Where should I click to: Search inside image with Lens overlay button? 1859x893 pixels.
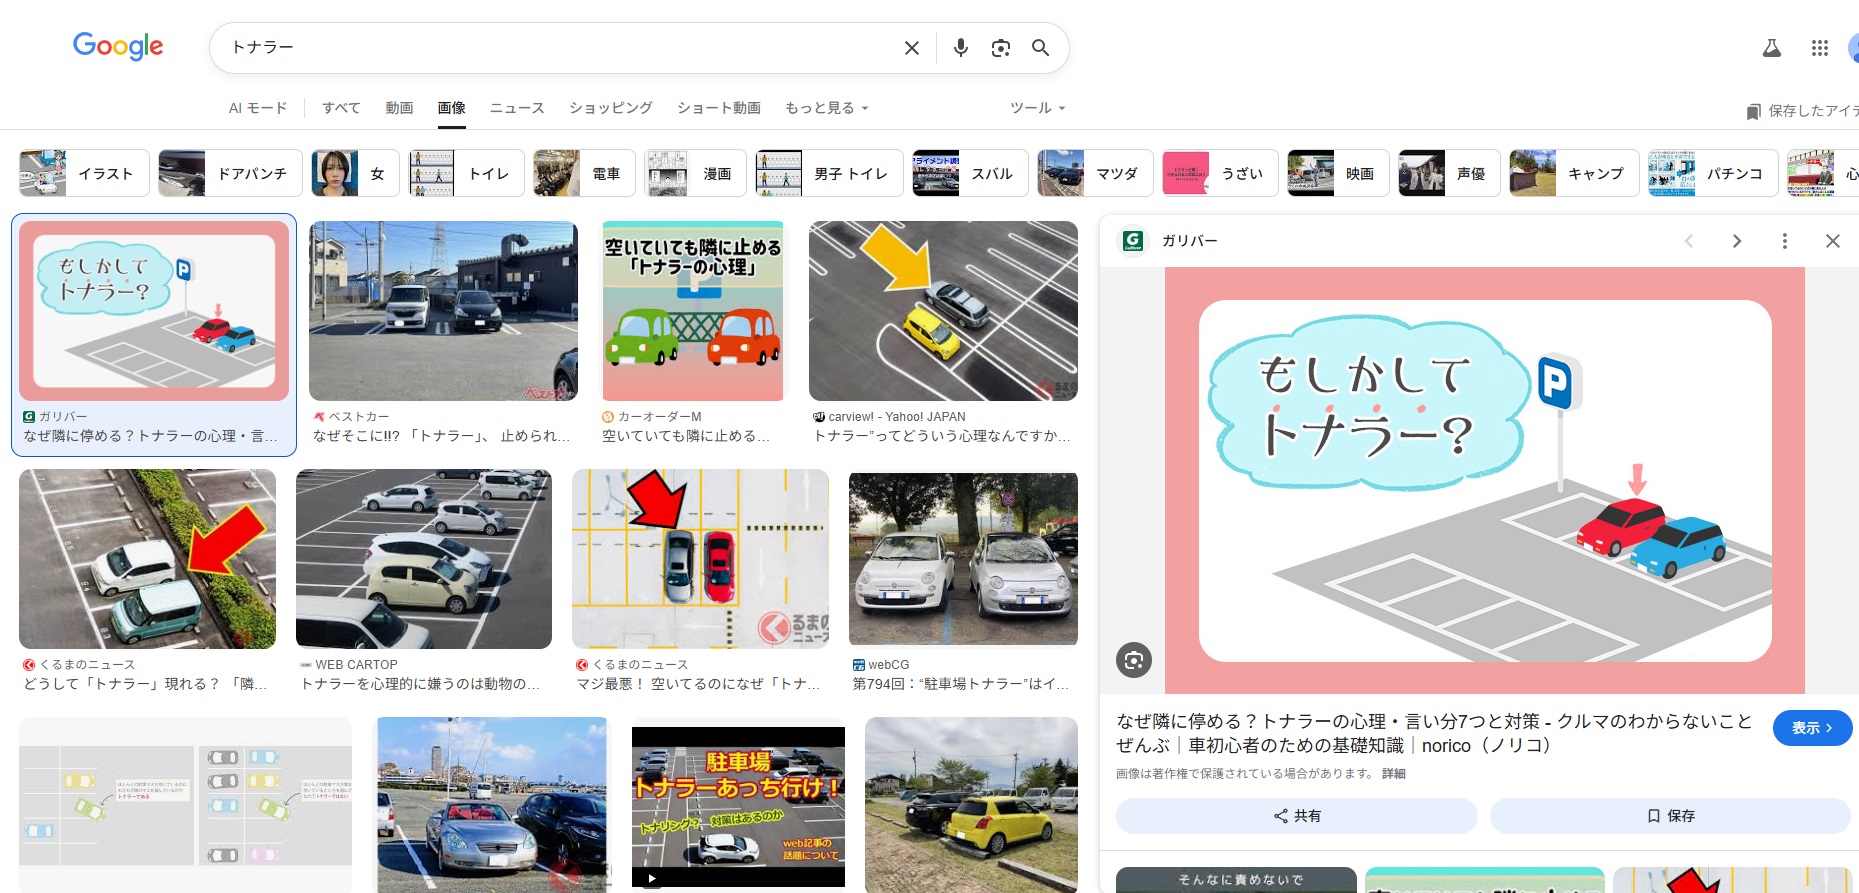pos(1133,660)
